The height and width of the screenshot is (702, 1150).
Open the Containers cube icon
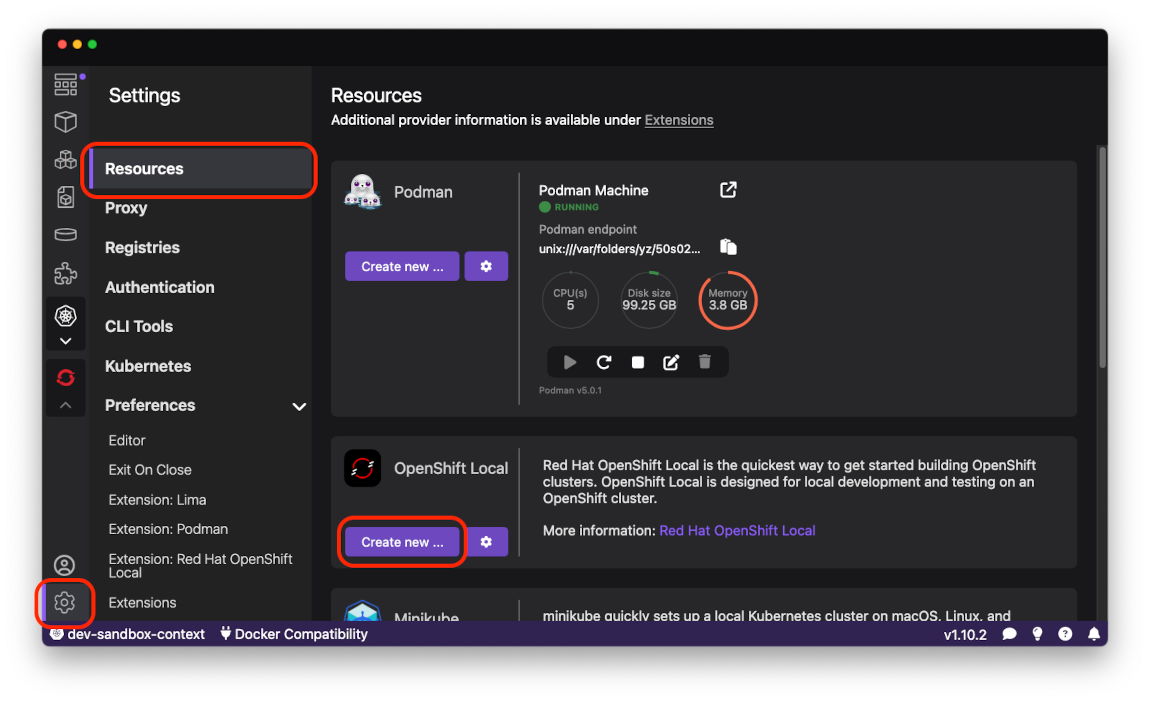point(65,122)
